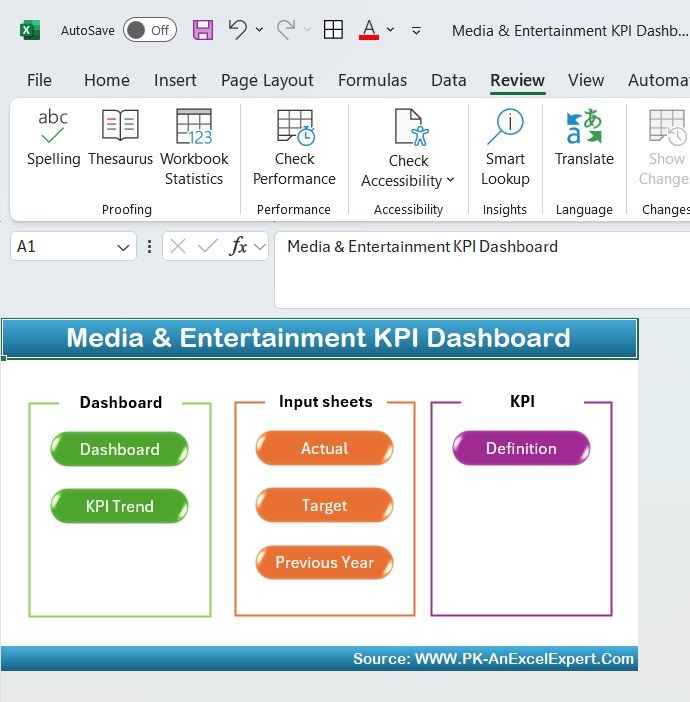Switch to the Home tab
Screen dimensions: 690x702
pyautogui.click(x=107, y=80)
